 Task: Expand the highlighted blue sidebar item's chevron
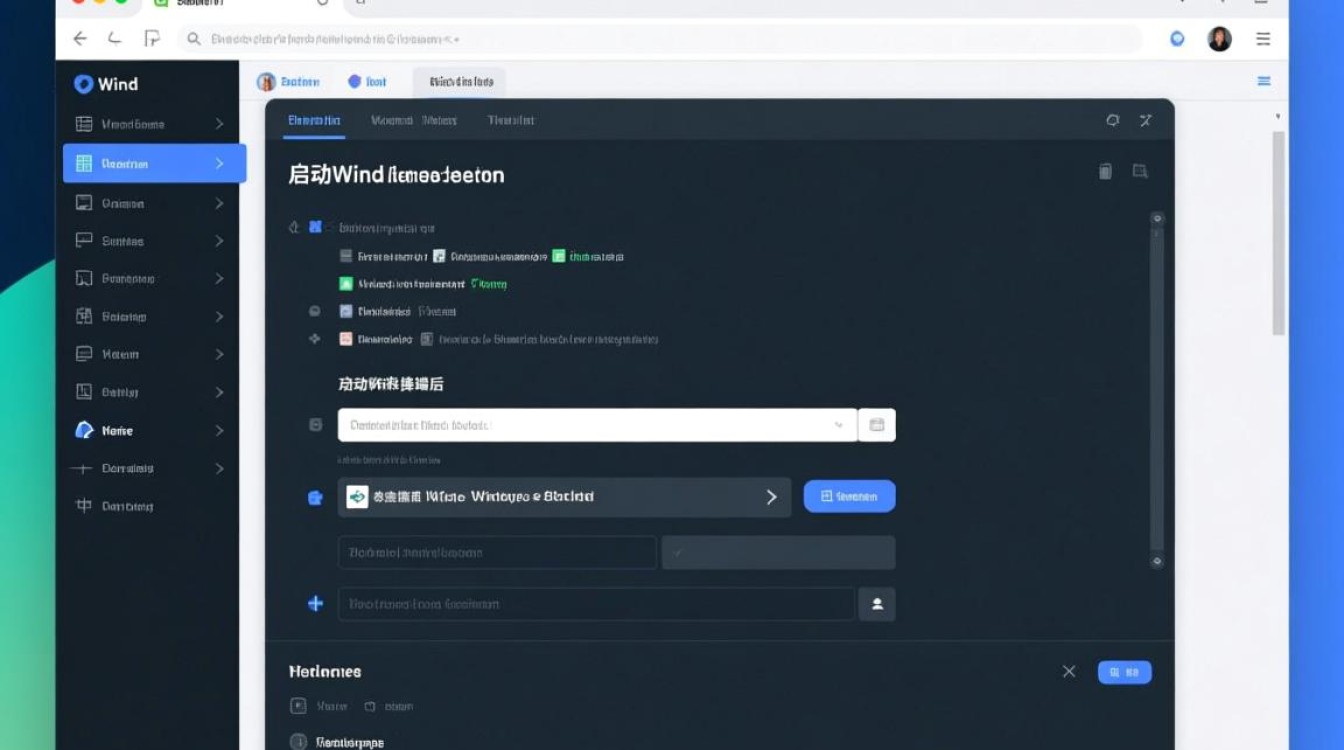219,163
